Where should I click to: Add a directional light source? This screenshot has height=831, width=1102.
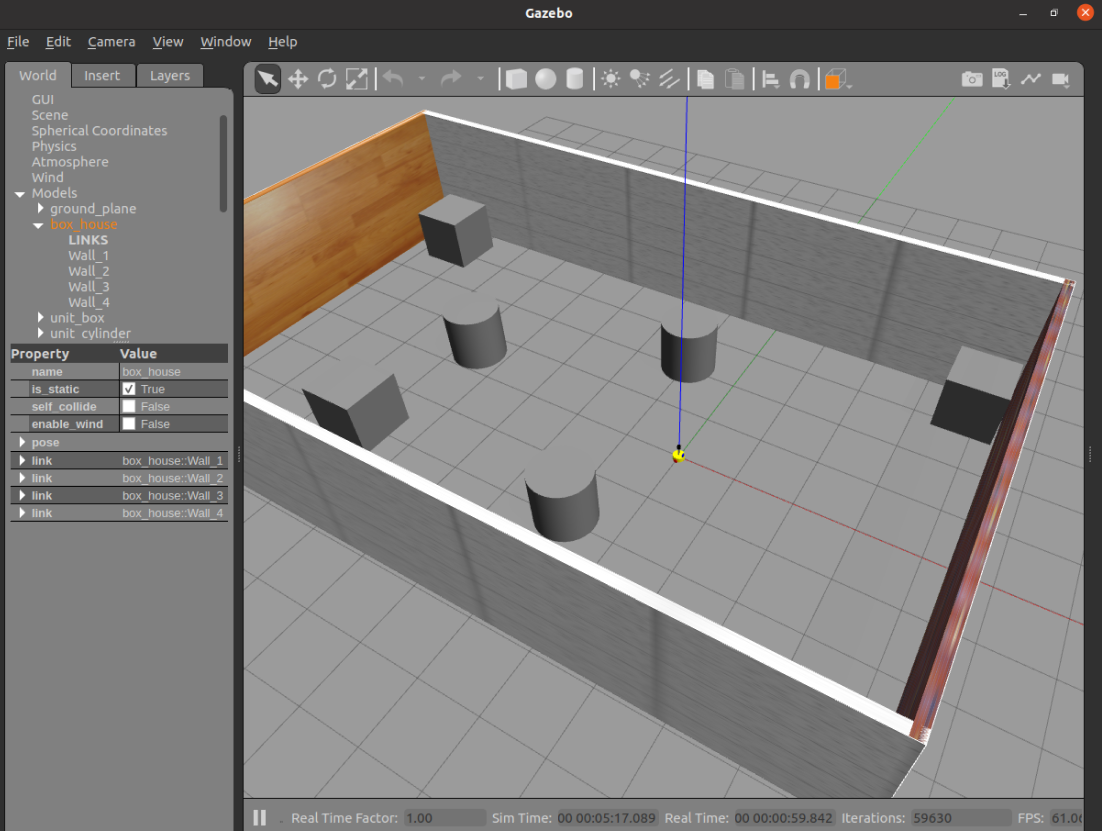click(x=669, y=79)
